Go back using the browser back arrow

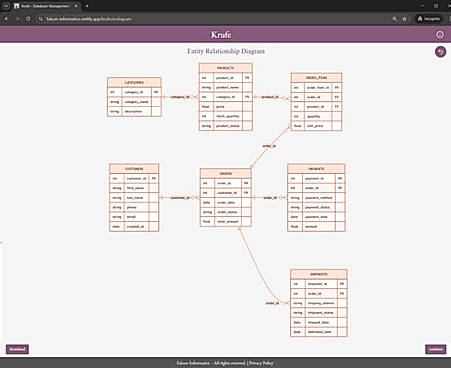[6, 19]
